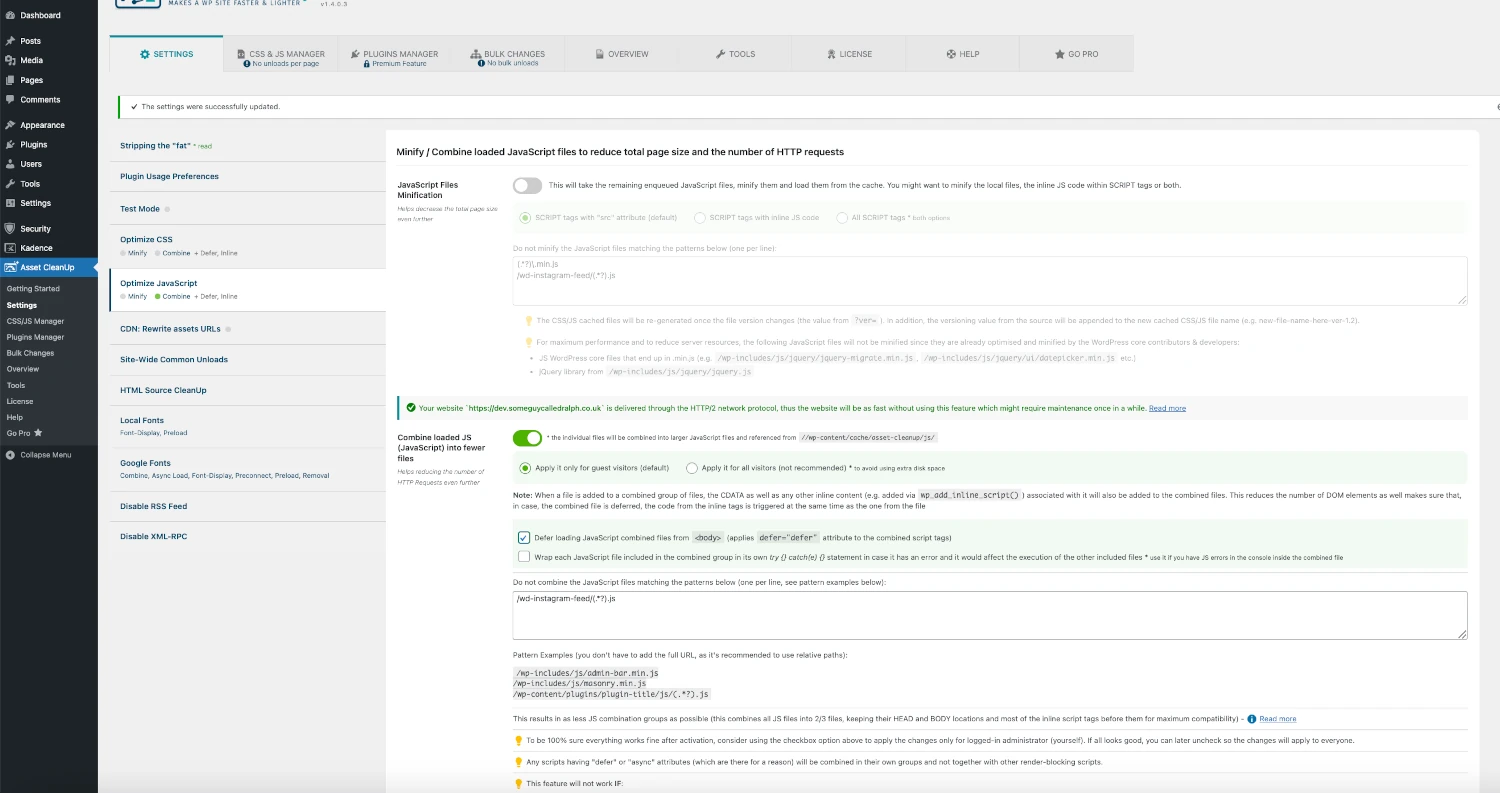Switch to PLUGINS MANAGER tab
Viewport: 1500px width, 793px height.
coord(394,54)
